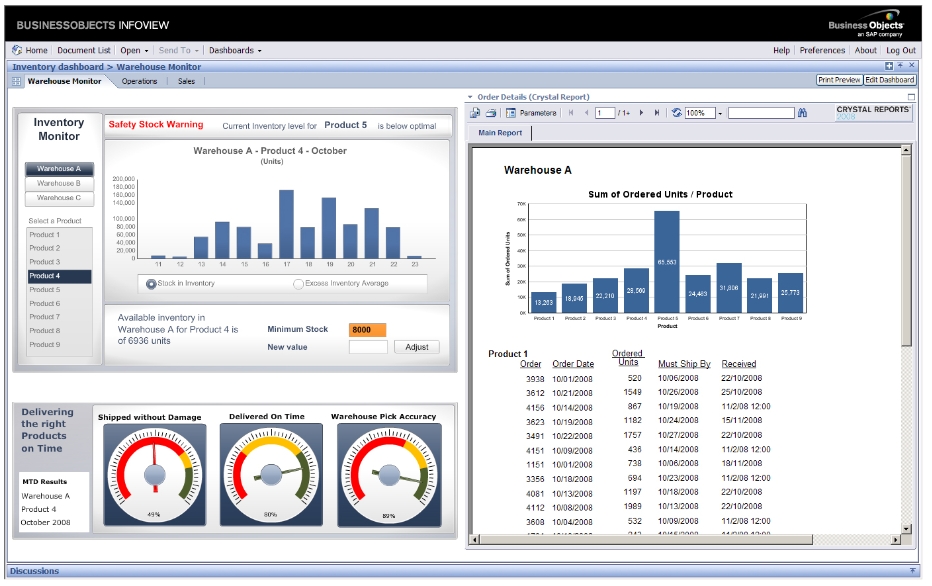Click the report vertical scrollbar thumb
Image resolution: width=932 pixels, height=586 pixels.
[906, 251]
